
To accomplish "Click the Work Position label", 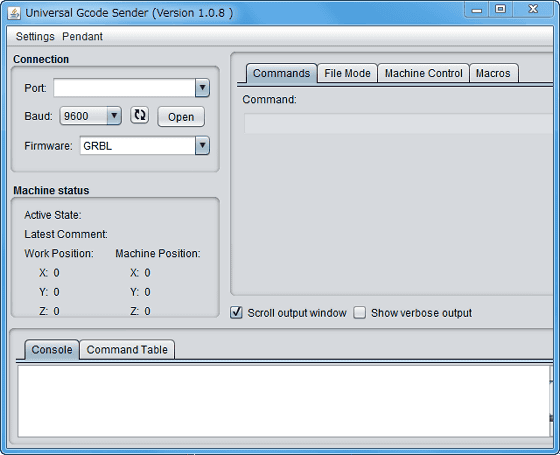I will click(x=59, y=254).
